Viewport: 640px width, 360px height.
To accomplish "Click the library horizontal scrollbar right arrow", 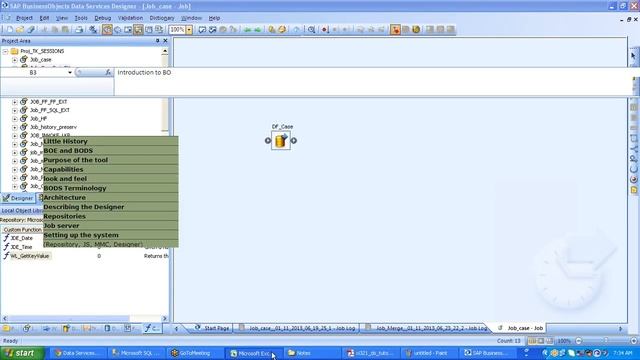I will [x=165, y=318].
